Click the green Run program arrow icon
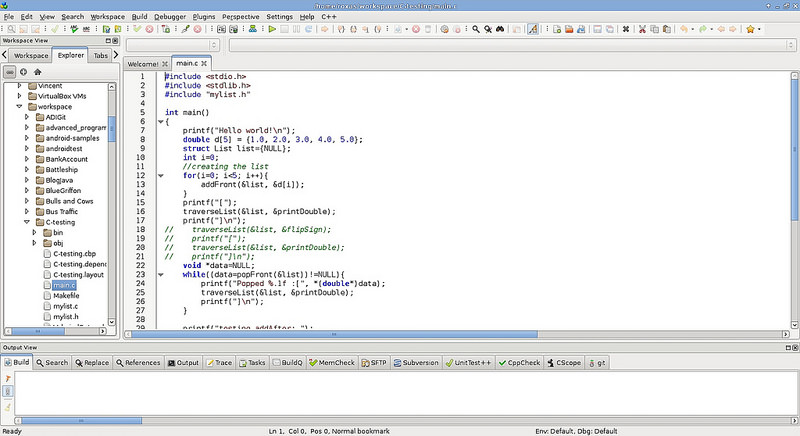 coord(272,30)
